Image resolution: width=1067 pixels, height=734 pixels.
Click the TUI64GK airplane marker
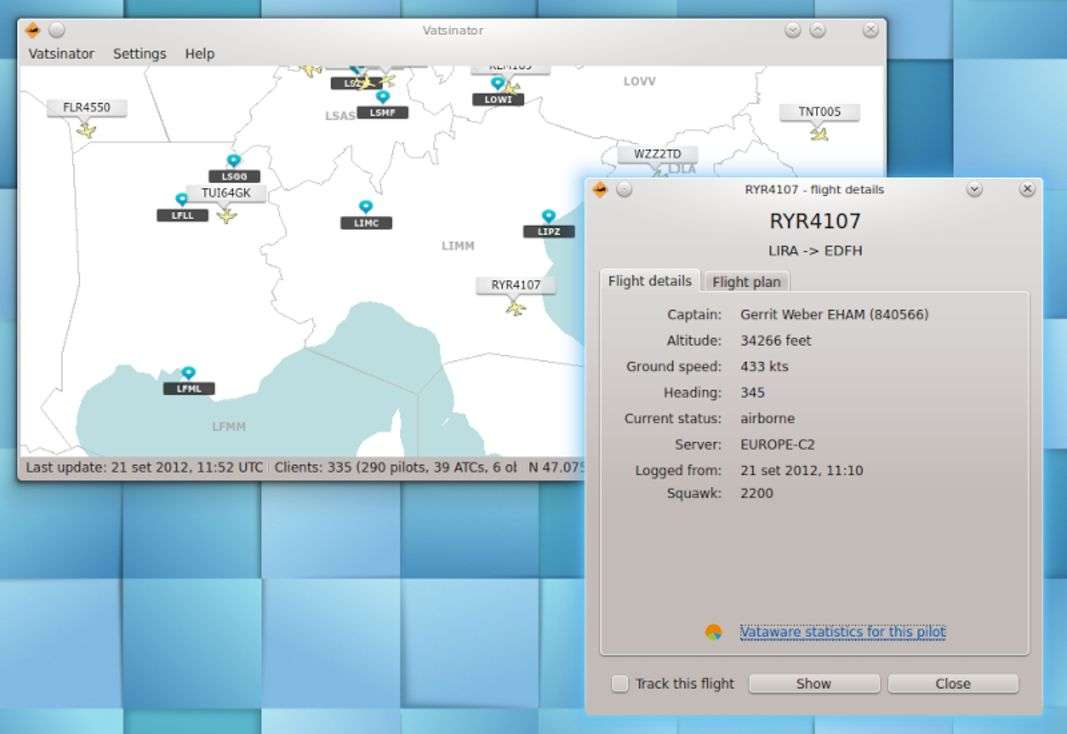pyautogui.click(x=227, y=215)
